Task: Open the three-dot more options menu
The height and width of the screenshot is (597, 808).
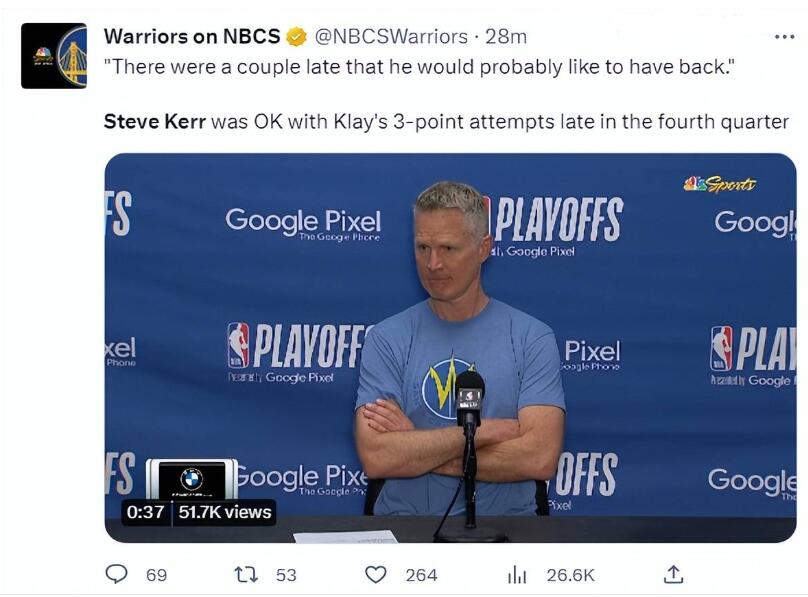Action: coord(784,37)
